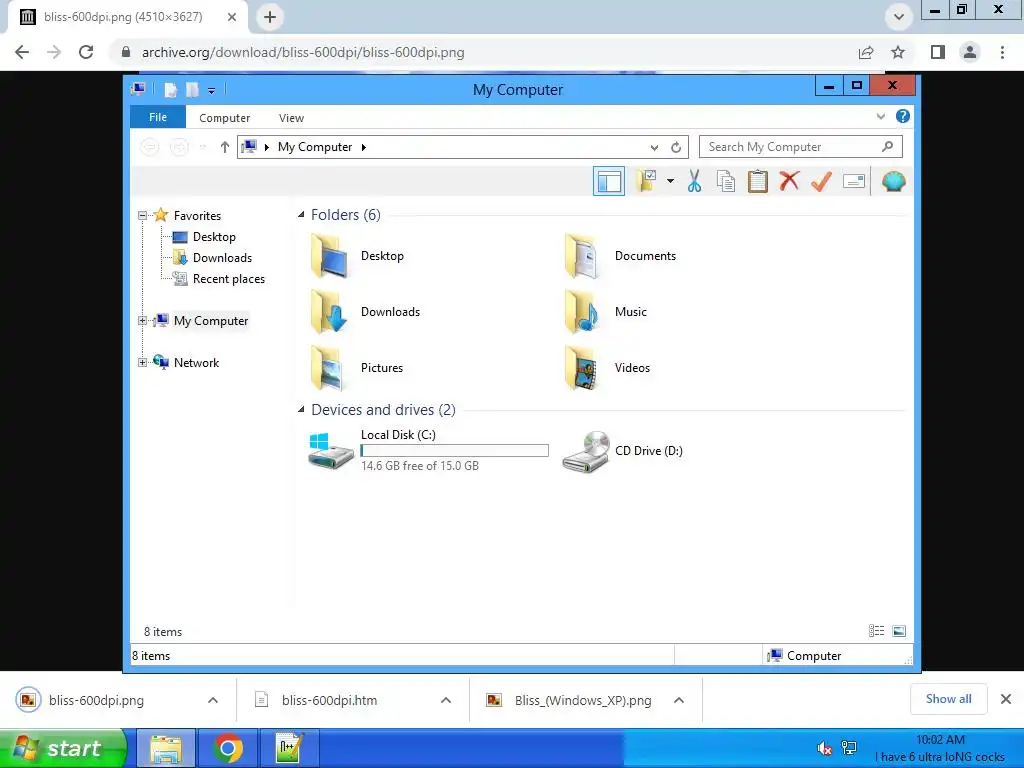Click the Copy icon in the toolbar

(726, 181)
